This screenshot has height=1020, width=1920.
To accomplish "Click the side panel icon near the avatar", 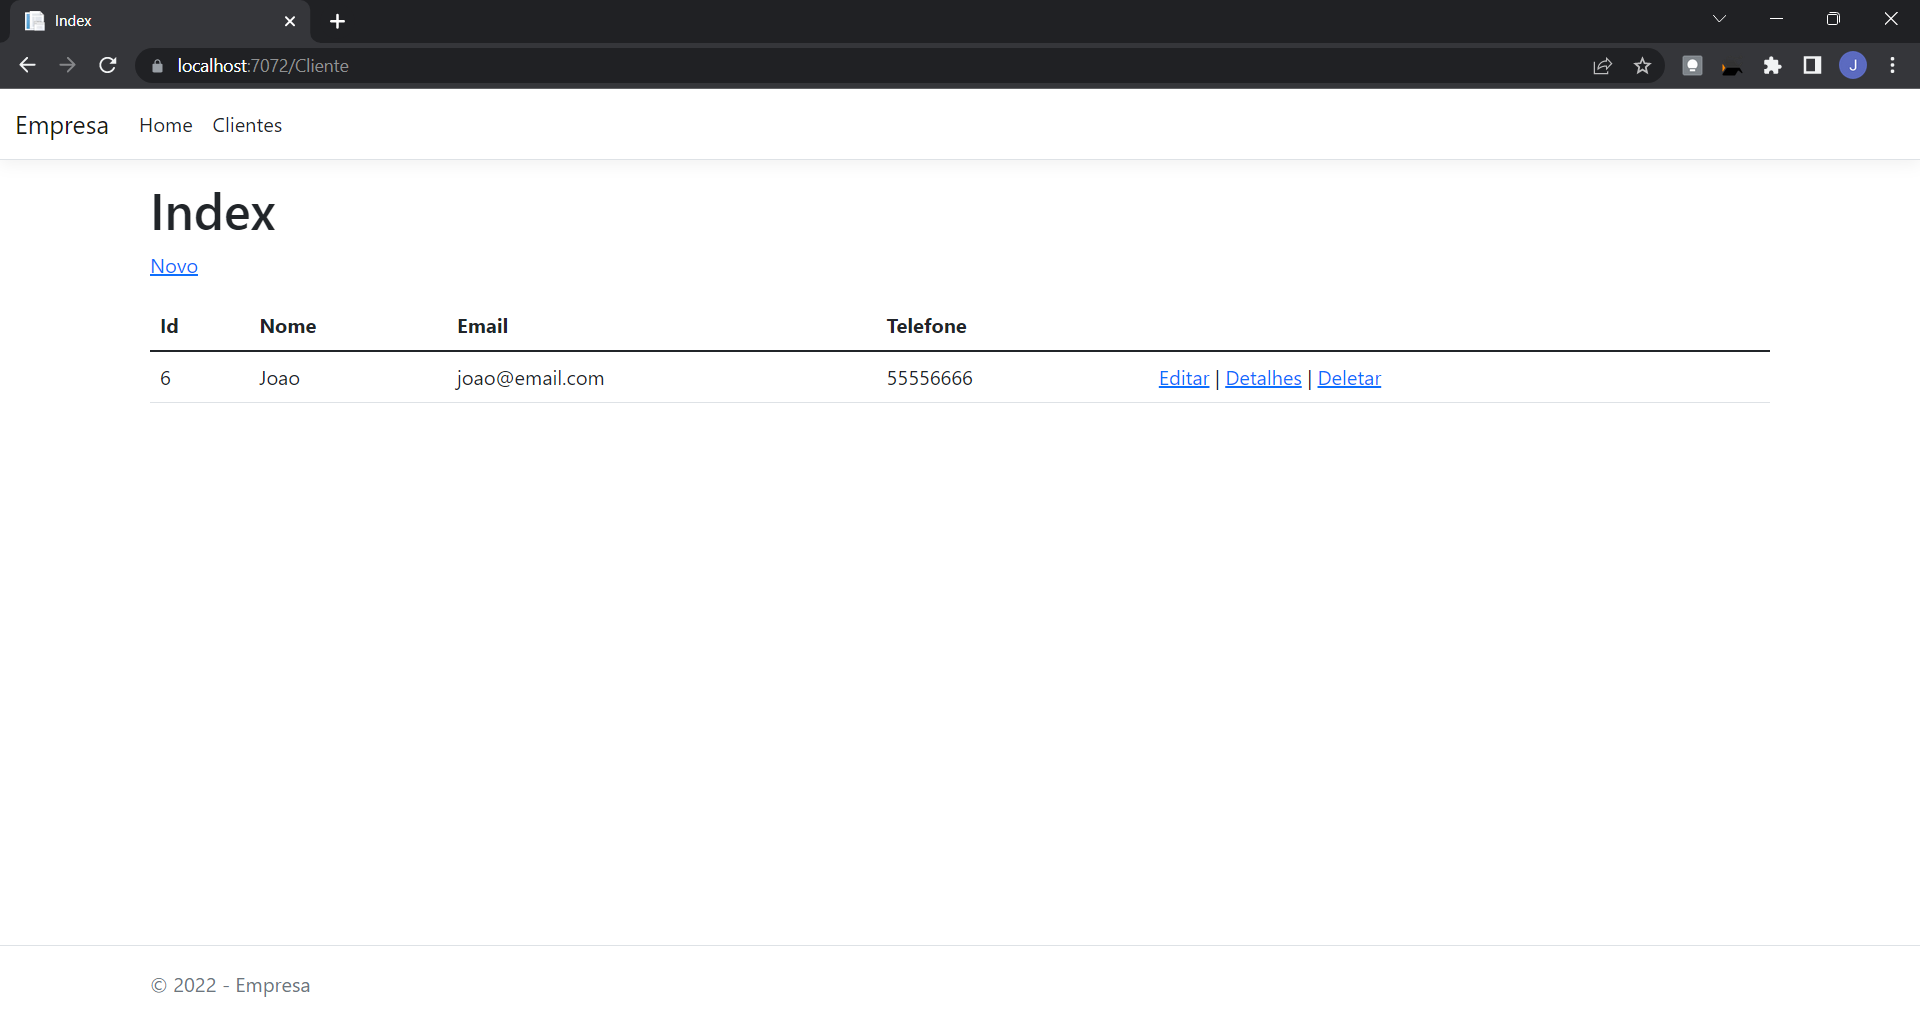I will (x=1812, y=65).
